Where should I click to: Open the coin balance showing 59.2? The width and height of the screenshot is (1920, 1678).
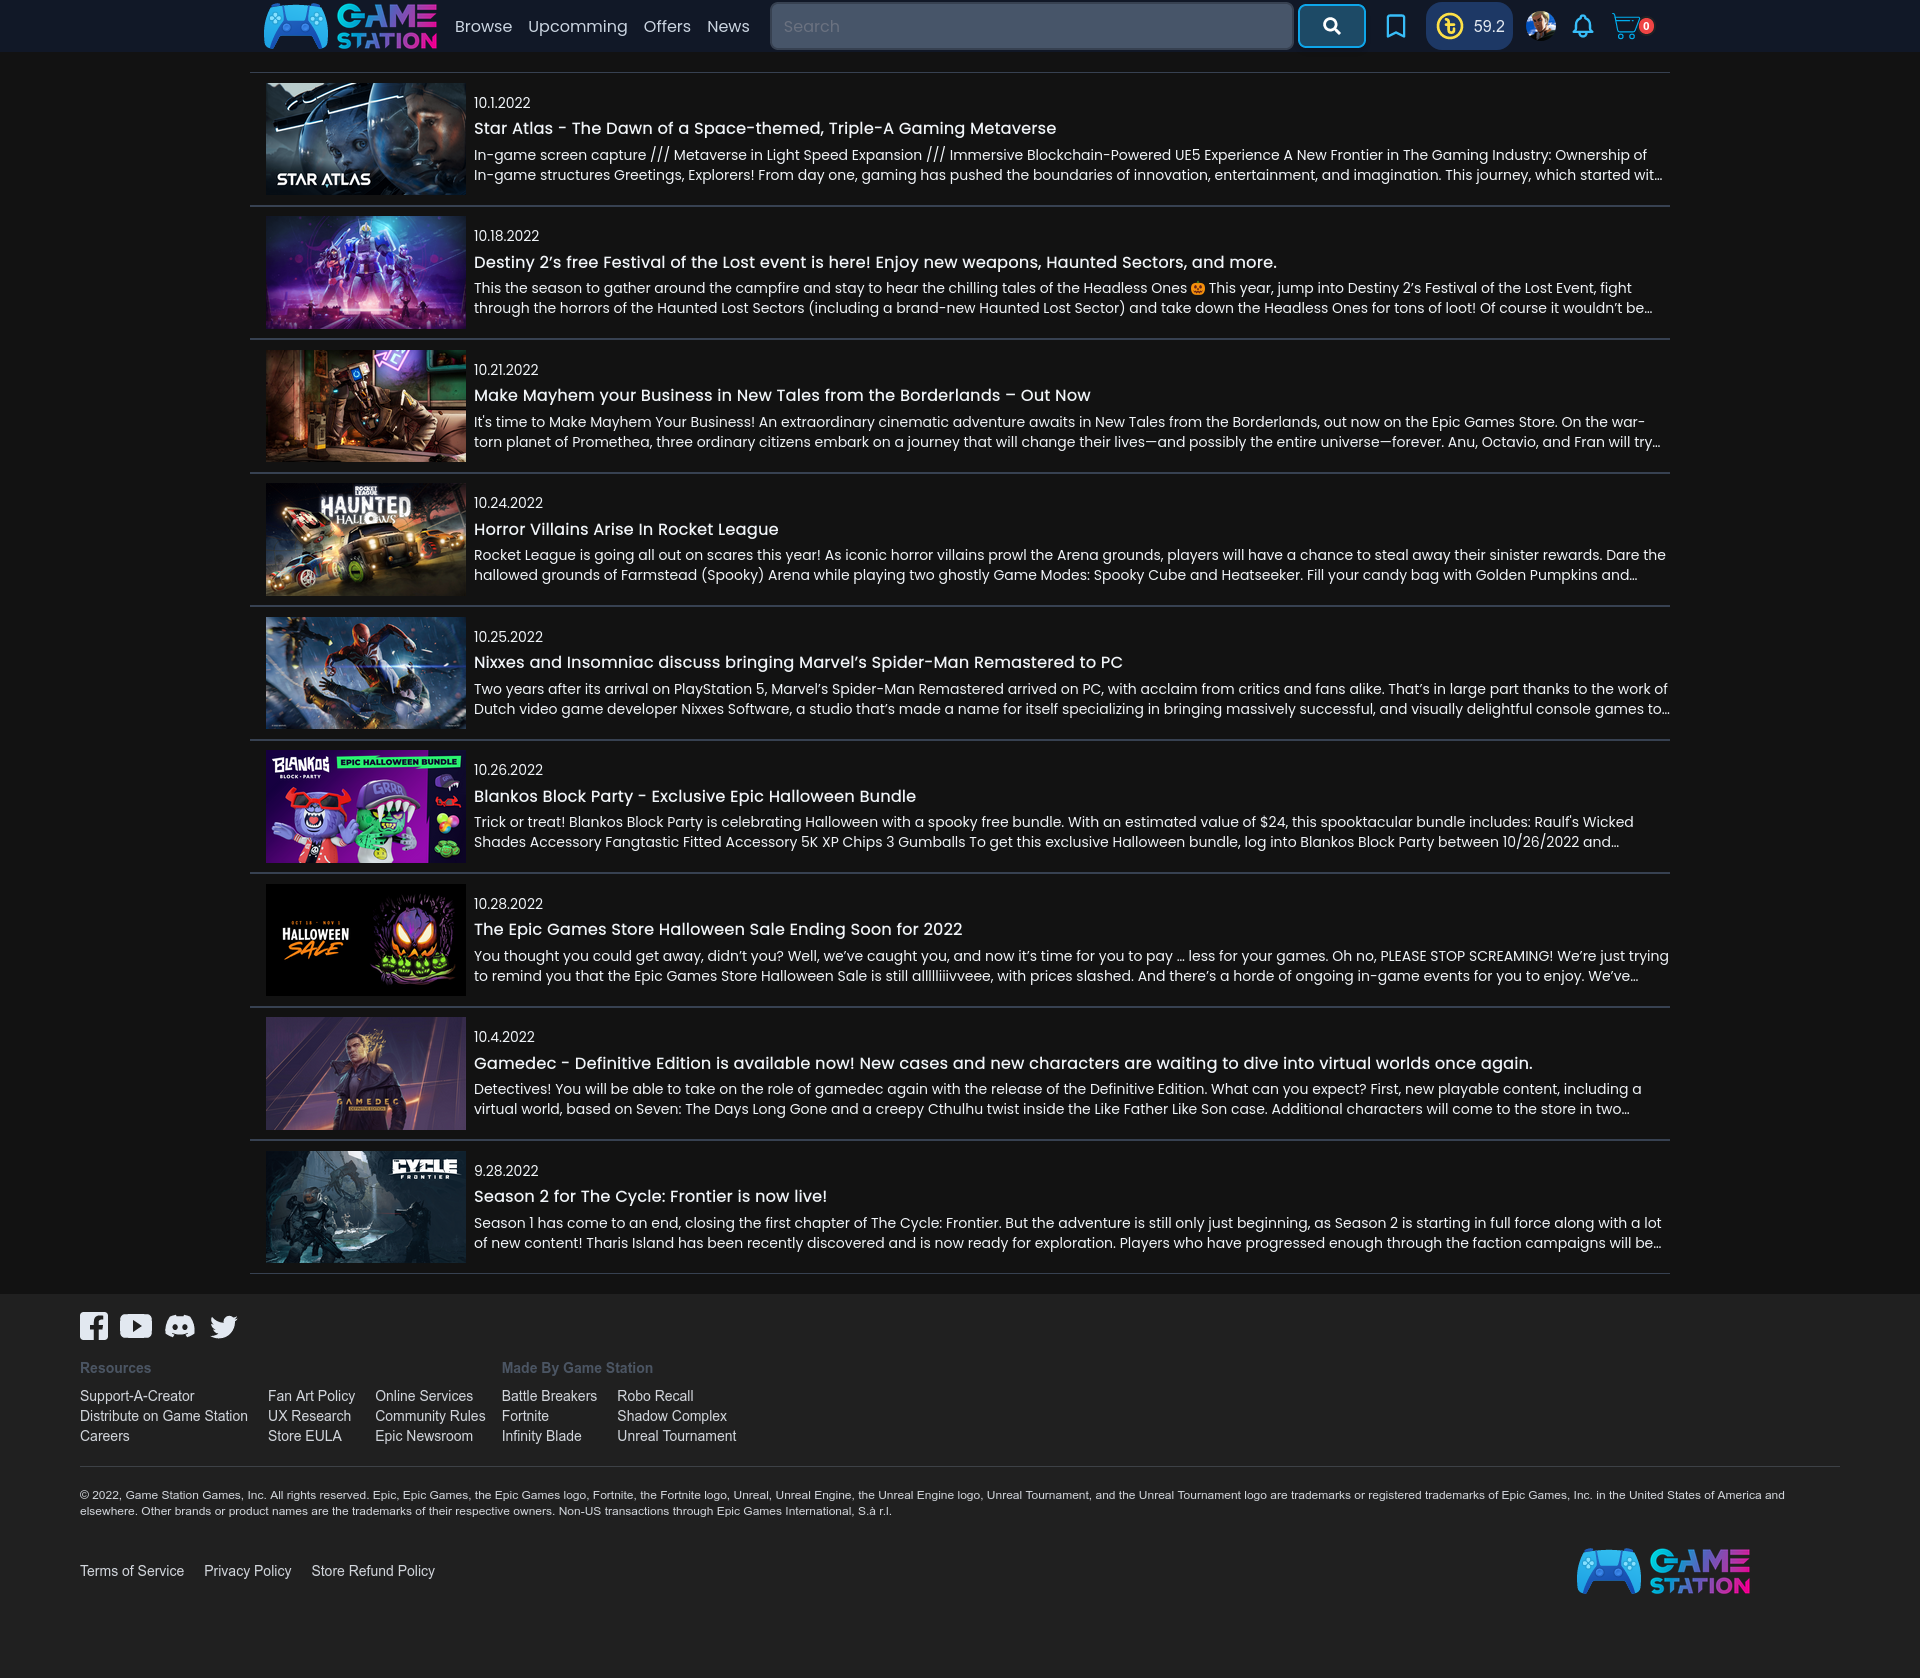tap(1469, 26)
